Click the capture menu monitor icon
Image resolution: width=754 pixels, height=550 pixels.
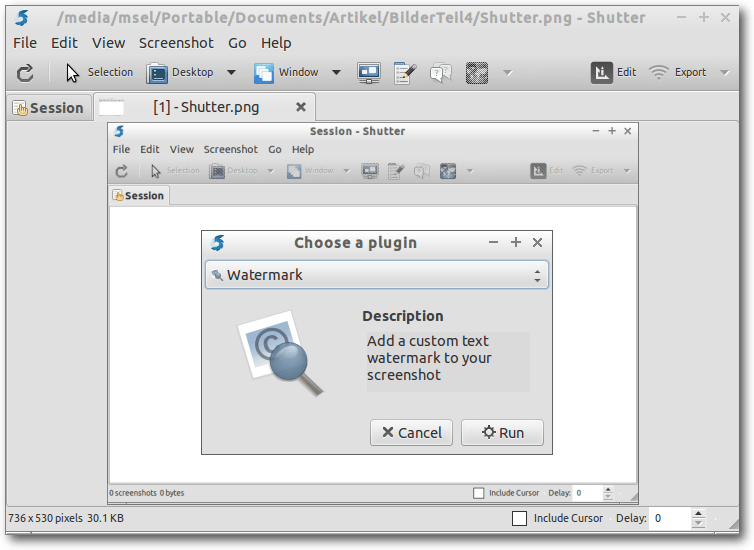pyautogui.click(x=369, y=73)
